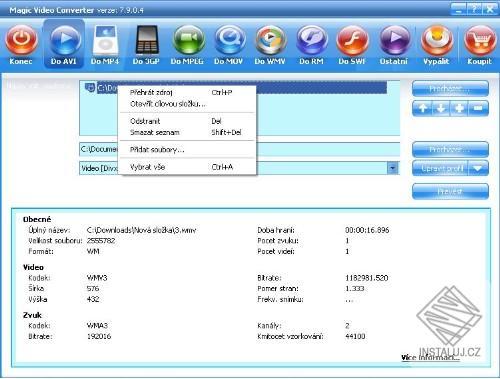The height and width of the screenshot is (379, 500).
Task: Choose the Do MP4 iPod icon
Action: (x=105, y=41)
